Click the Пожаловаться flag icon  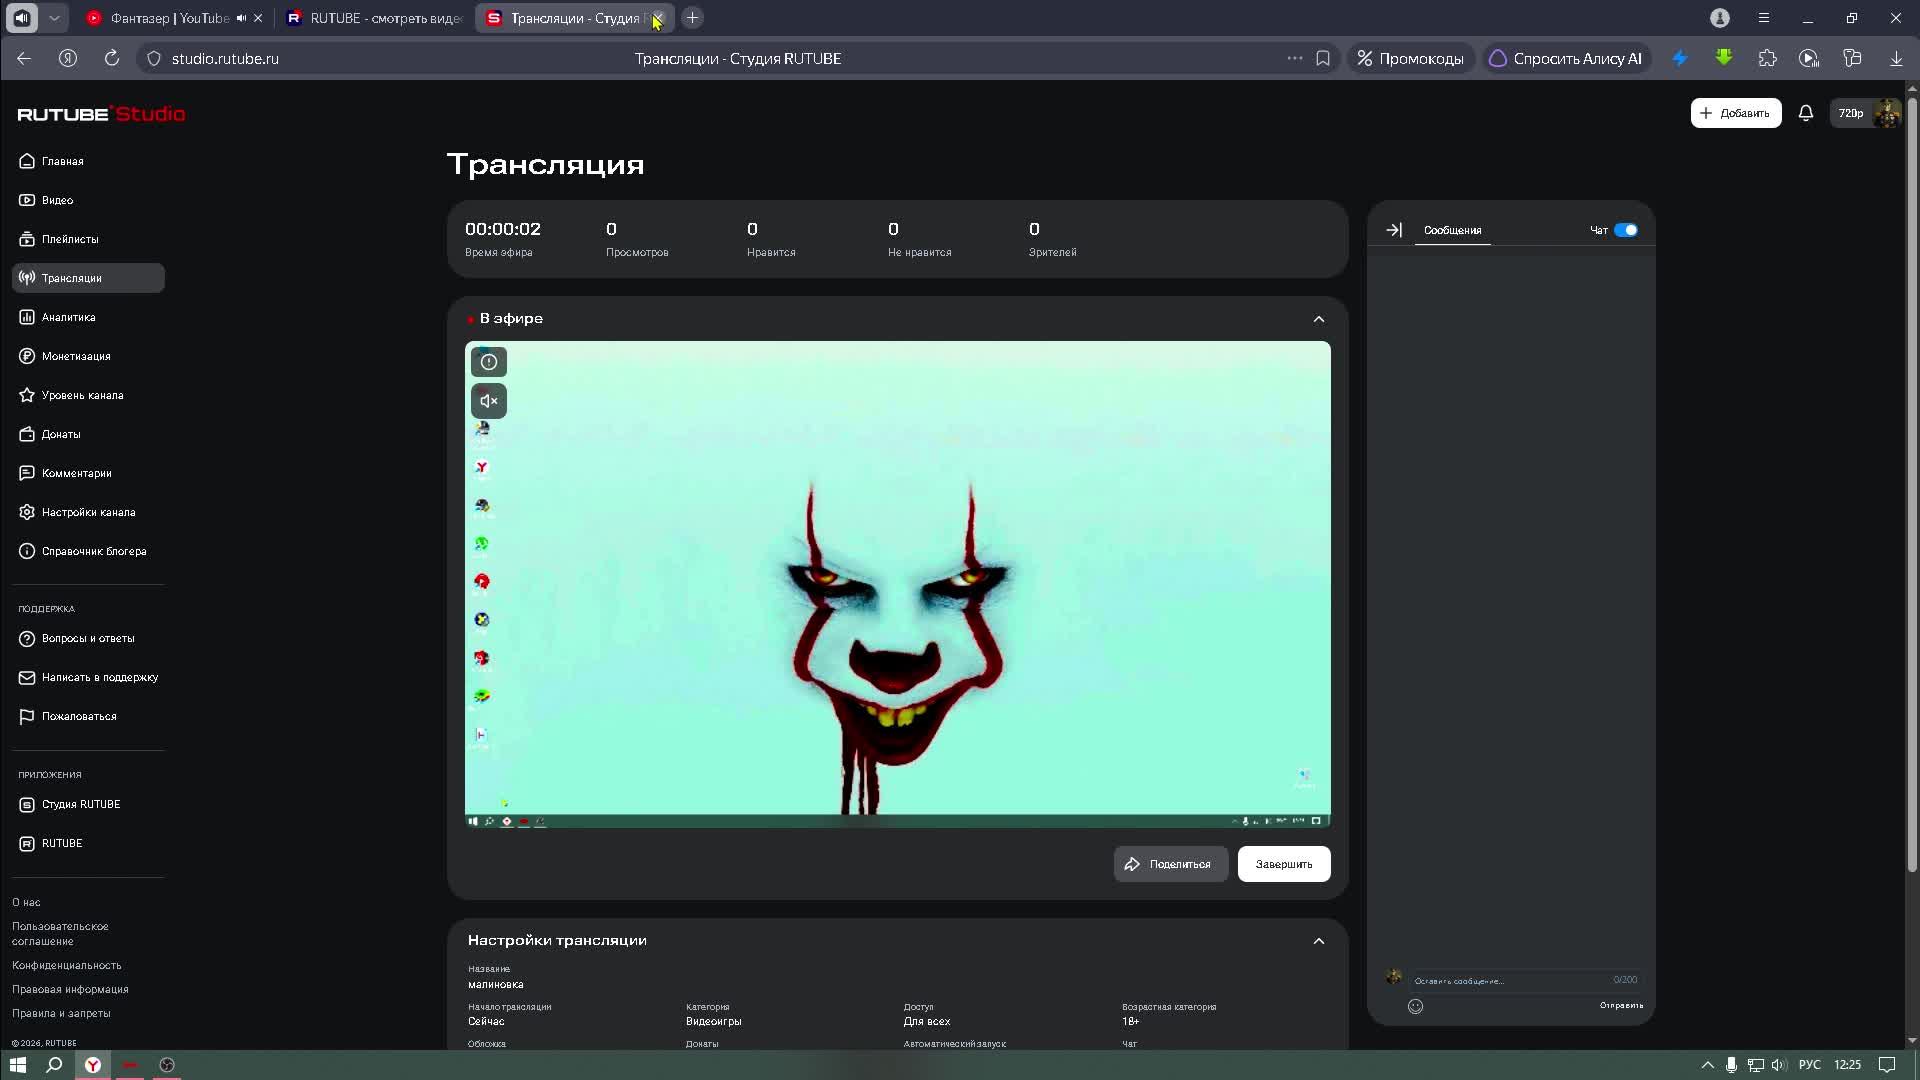click(27, 716)
